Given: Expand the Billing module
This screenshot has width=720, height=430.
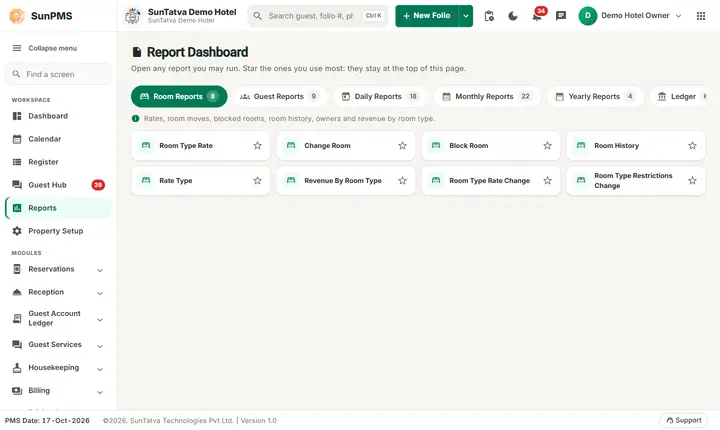Looking at the screenshot, I should [58, 390].
